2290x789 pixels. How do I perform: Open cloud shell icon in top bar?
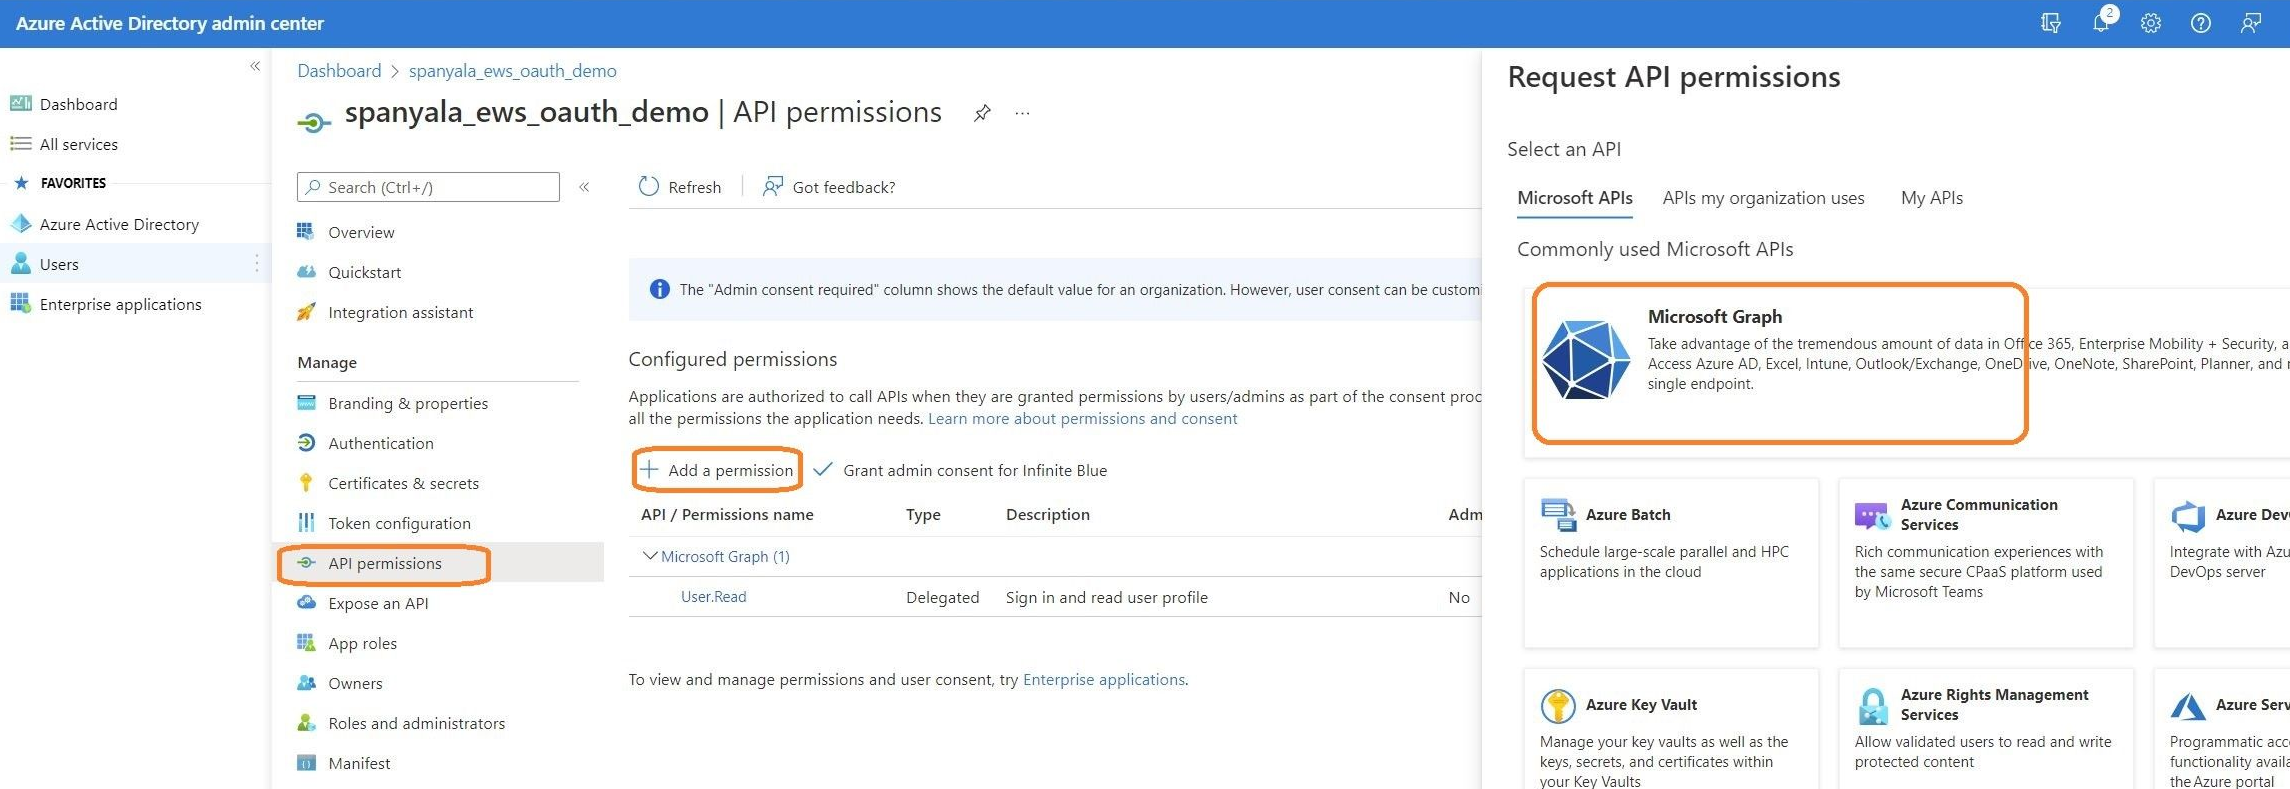(2051, 23)
